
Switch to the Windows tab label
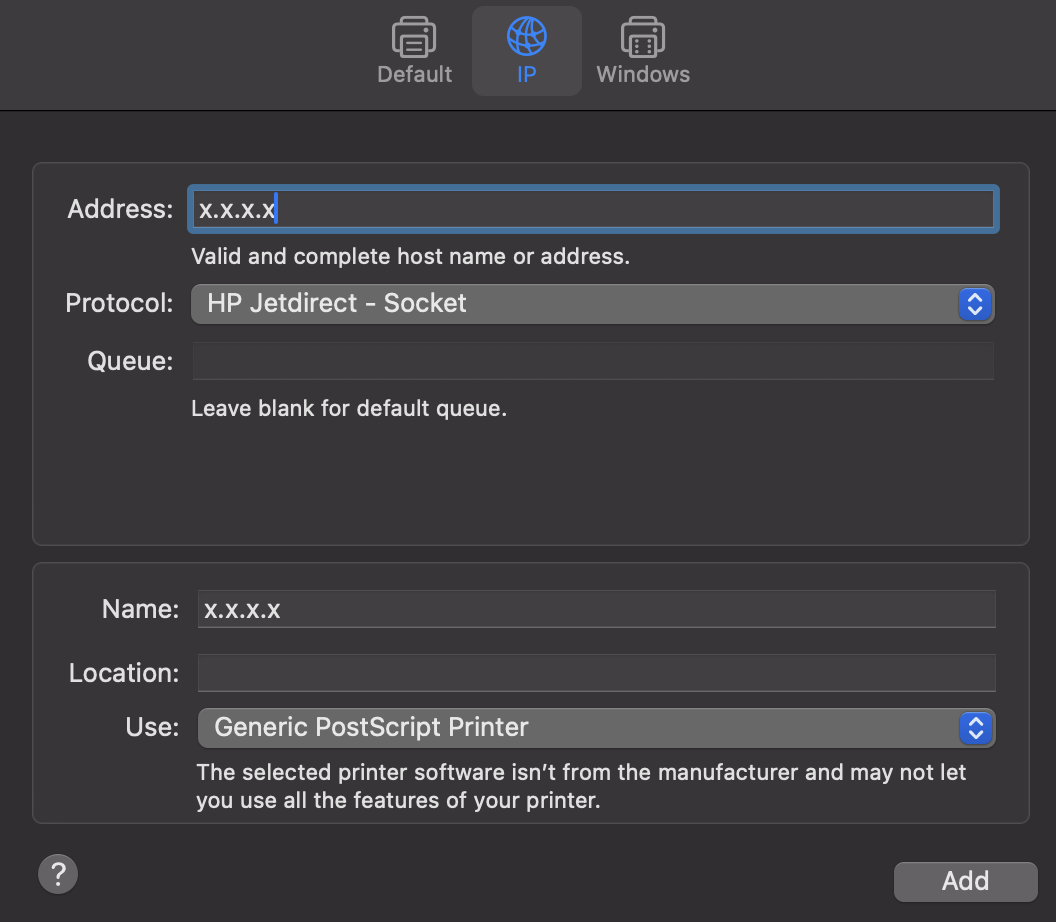[x=643, y=75]
